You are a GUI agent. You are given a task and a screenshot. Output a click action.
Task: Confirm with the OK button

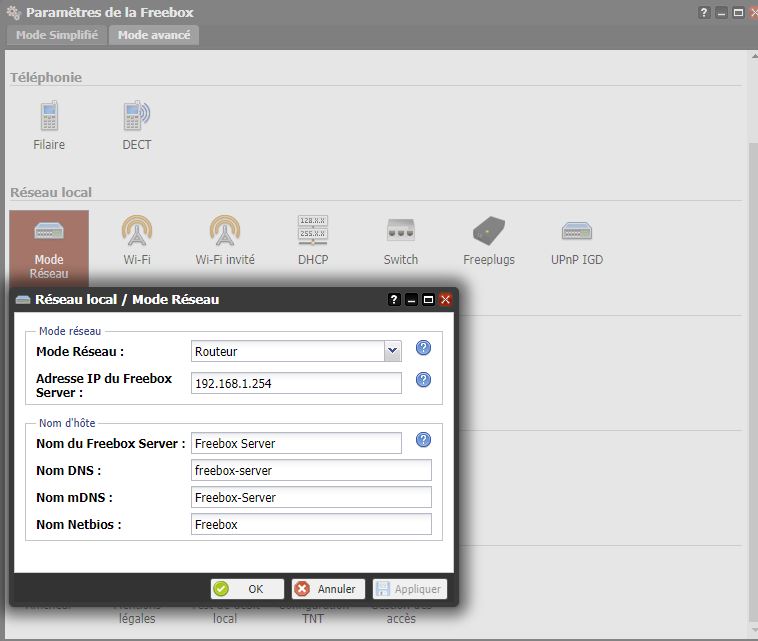click(247, 589)
